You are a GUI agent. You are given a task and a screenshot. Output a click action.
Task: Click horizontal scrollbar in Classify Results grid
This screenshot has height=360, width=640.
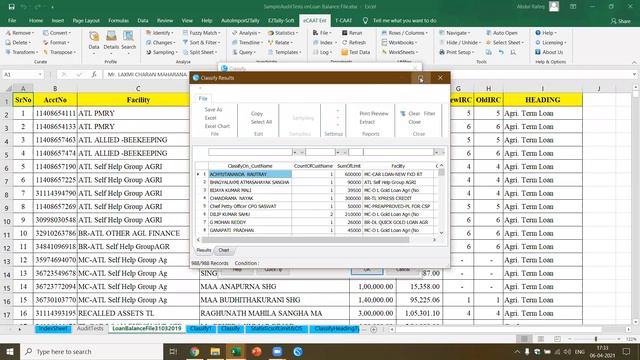point(305,240)
